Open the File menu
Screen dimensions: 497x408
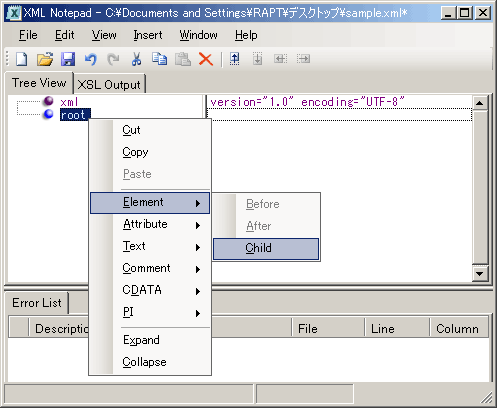point(28,35)
